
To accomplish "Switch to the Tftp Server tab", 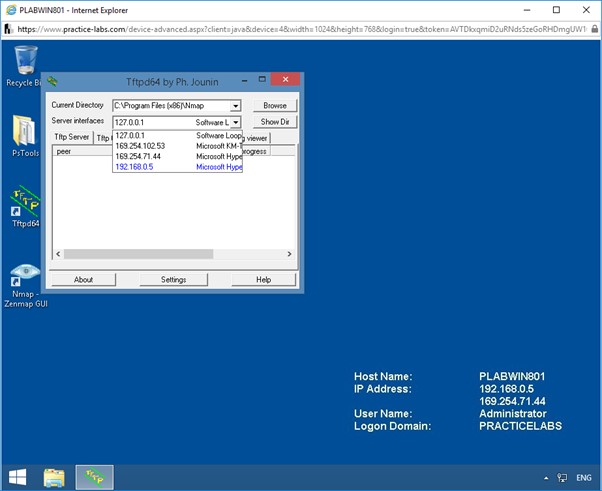I will [71, 137].
